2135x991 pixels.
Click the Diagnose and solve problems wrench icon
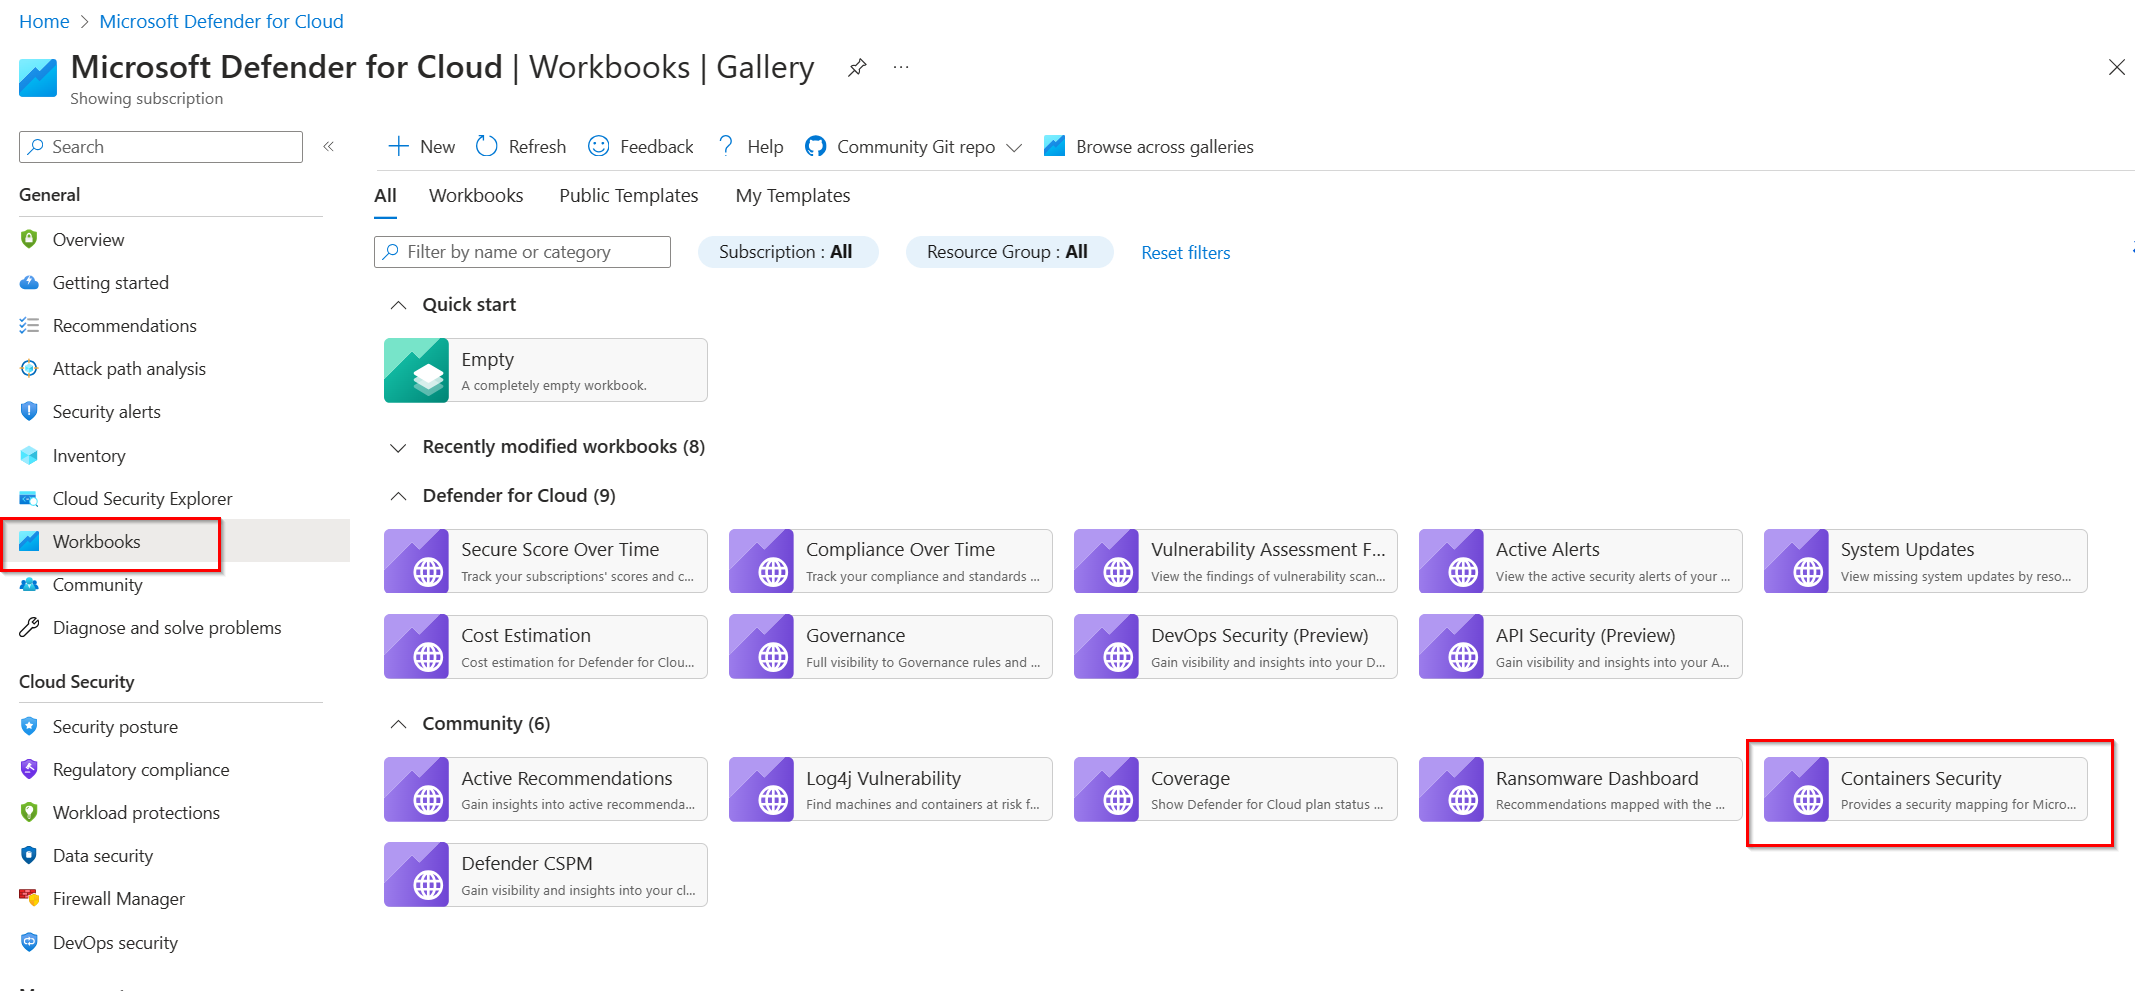(29, 627)
